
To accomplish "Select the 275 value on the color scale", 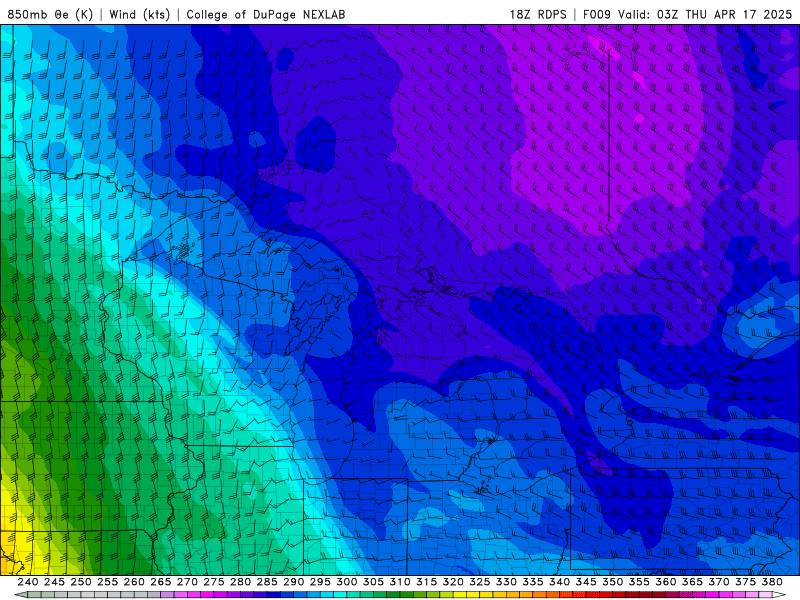I will click(214, 582).
